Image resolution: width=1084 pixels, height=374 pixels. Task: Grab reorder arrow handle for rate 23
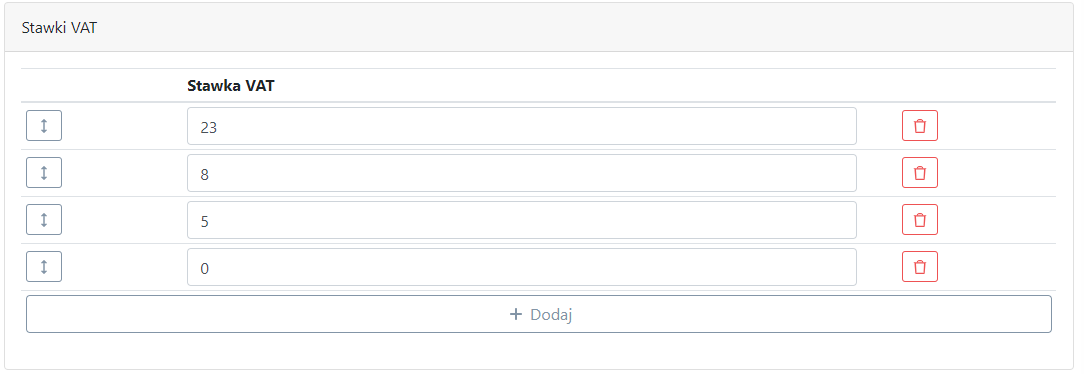coord(44,126)
